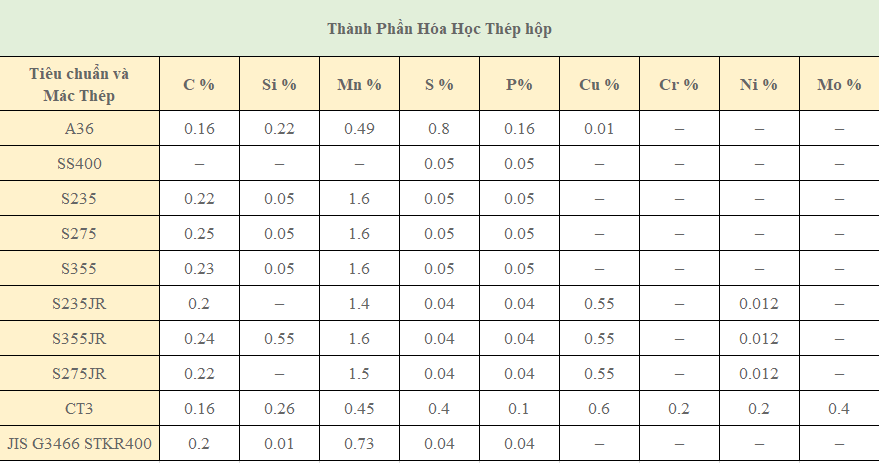Click the S235JR steel grade cell
879x463 pixels.
pos(80,304)
